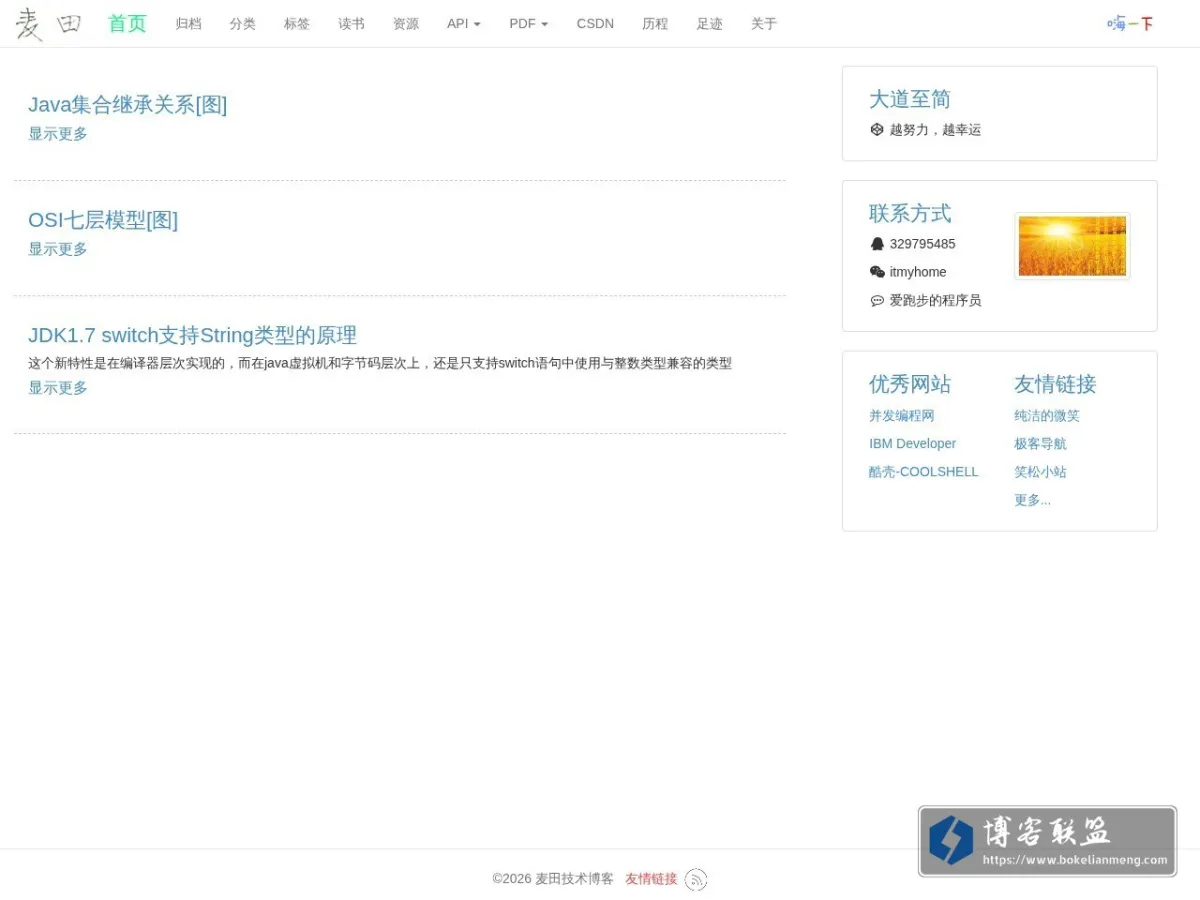Click the red 友情链接 link in the footer
Screen dimensions: 1200x900
click(651, 879)
